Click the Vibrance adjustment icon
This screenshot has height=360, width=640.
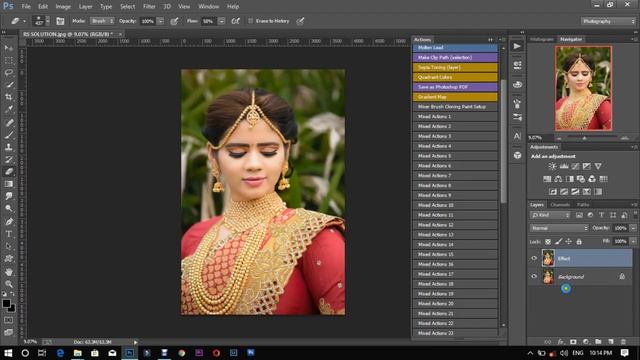click(598, 166)
